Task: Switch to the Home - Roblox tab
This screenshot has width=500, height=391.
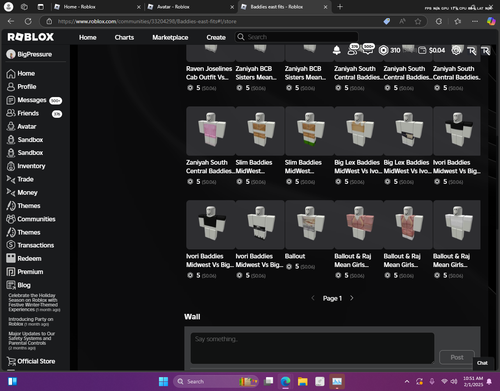Action: tap(97, 7)
